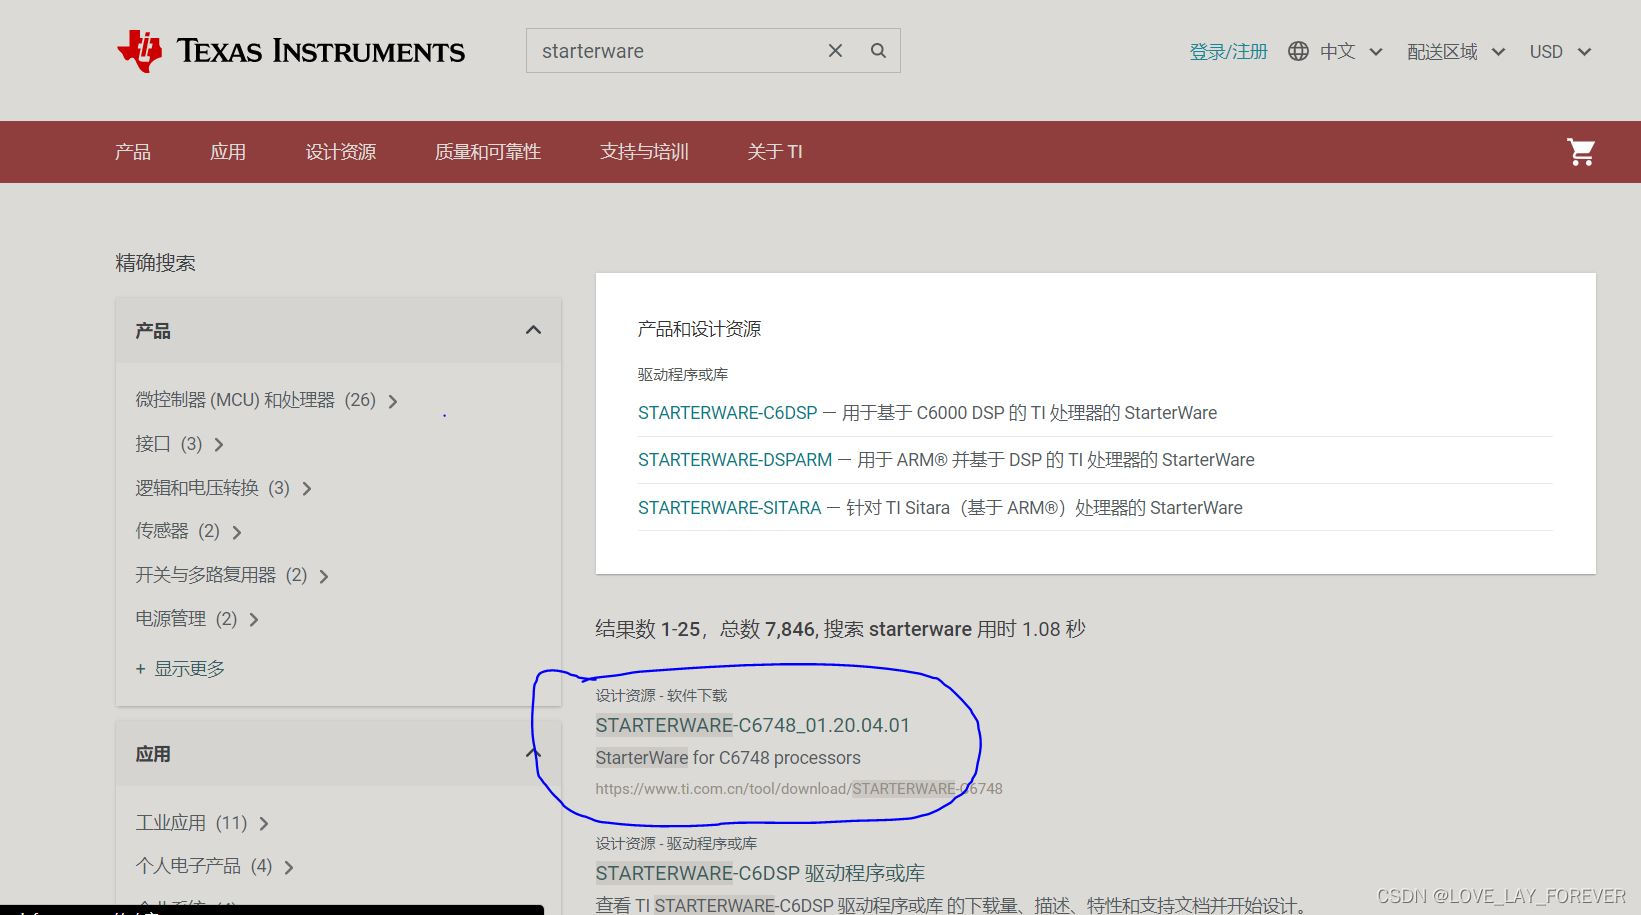
Task: Open result STARTERWARE-C6DSP 驱动程序或库
Action: click(760, 873)
